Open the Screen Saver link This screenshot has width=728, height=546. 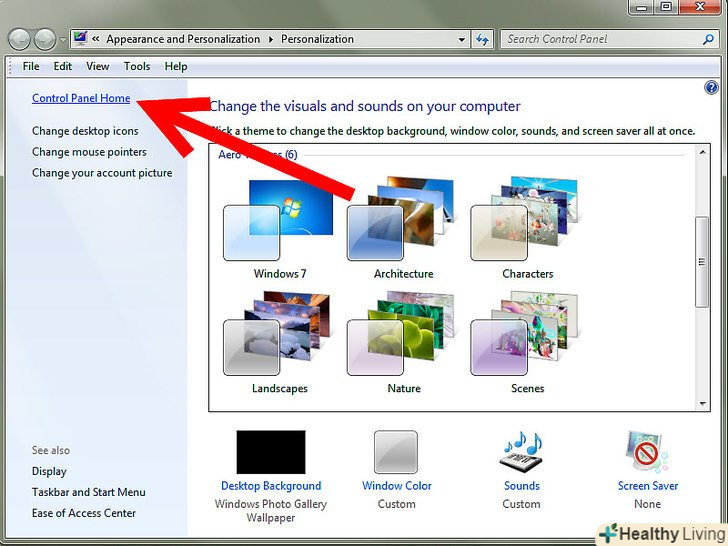(648, 486)
